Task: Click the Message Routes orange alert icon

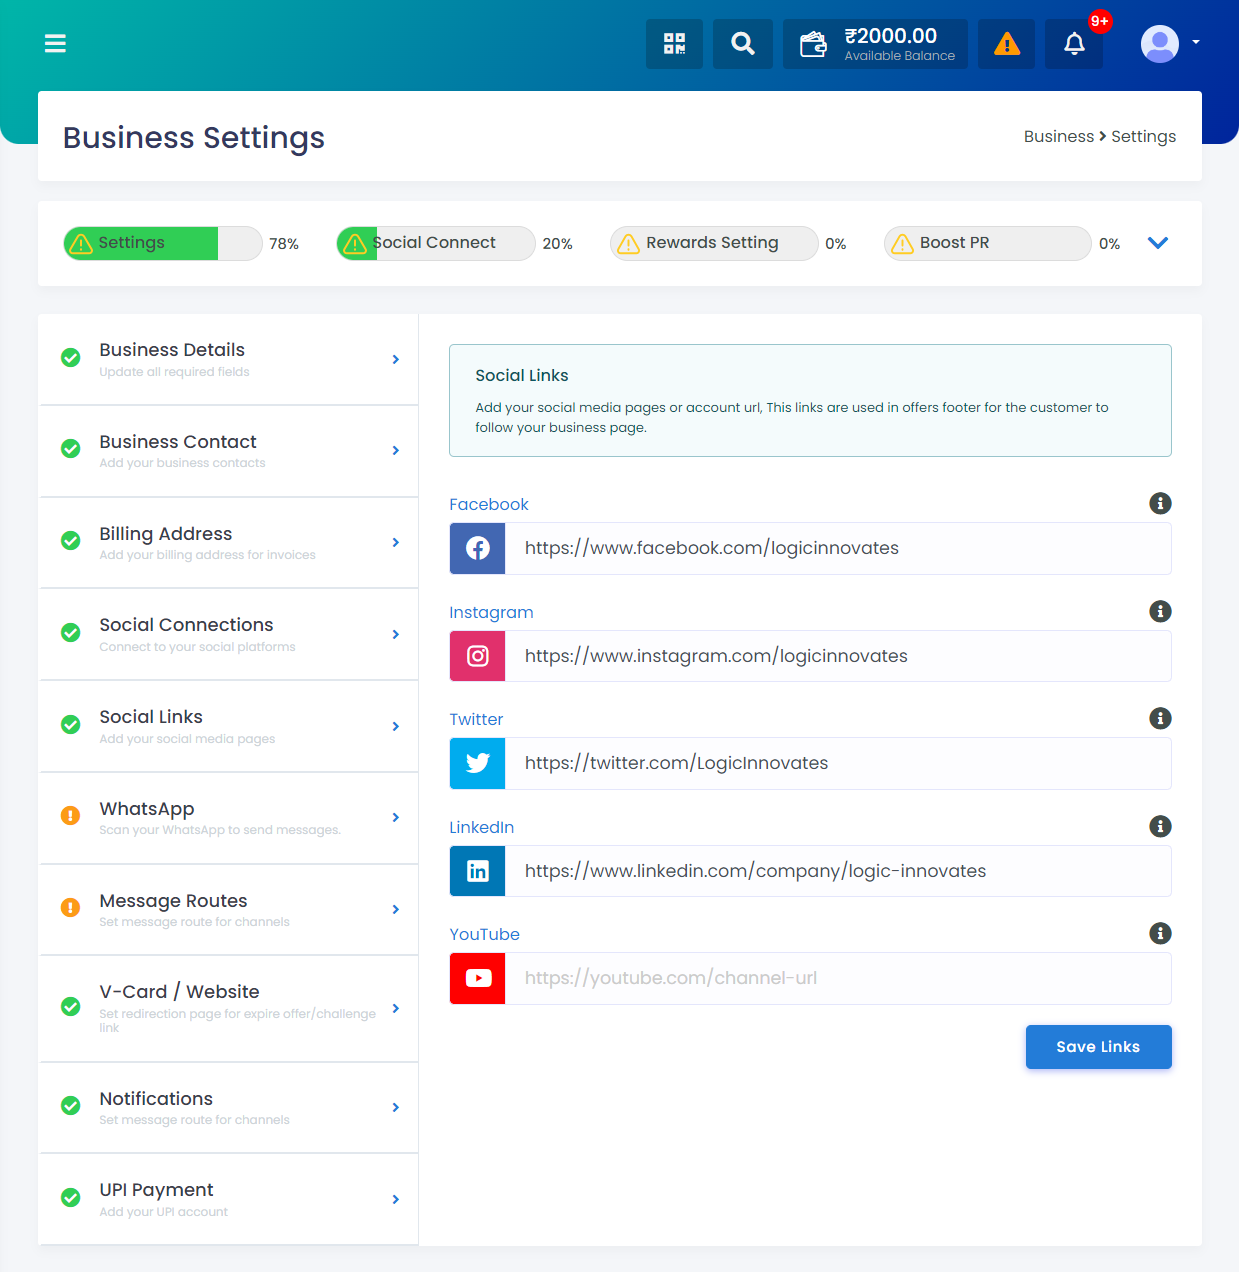Action: (71, 907)
